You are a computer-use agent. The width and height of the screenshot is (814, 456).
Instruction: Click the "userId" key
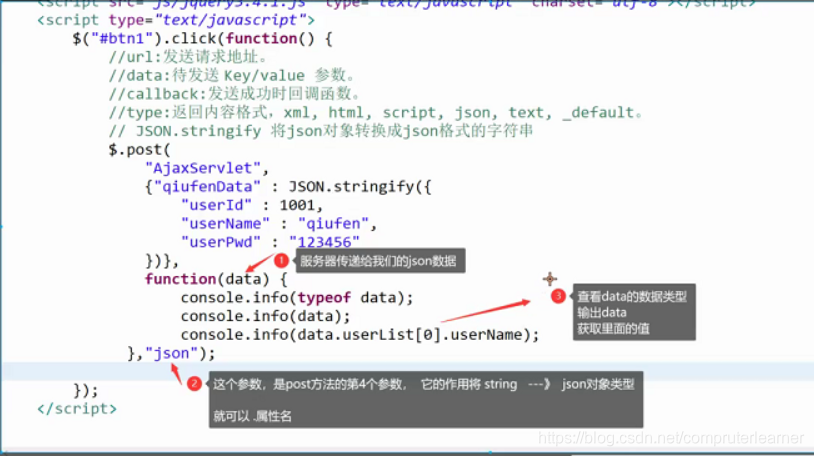216,205
